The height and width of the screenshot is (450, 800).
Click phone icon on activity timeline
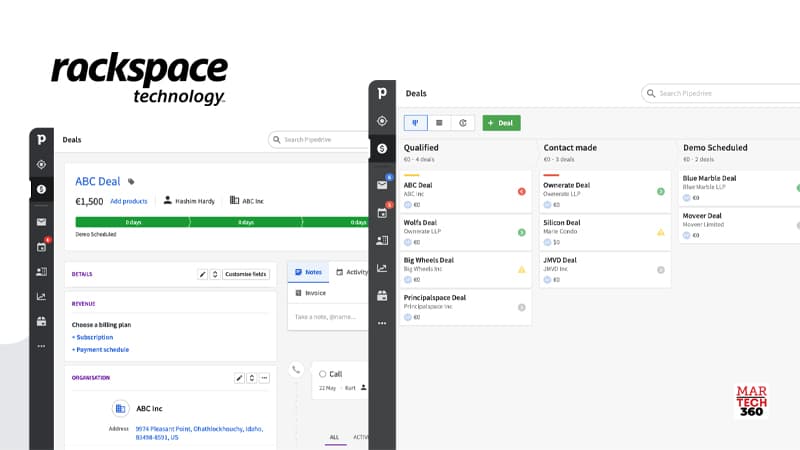296,369
